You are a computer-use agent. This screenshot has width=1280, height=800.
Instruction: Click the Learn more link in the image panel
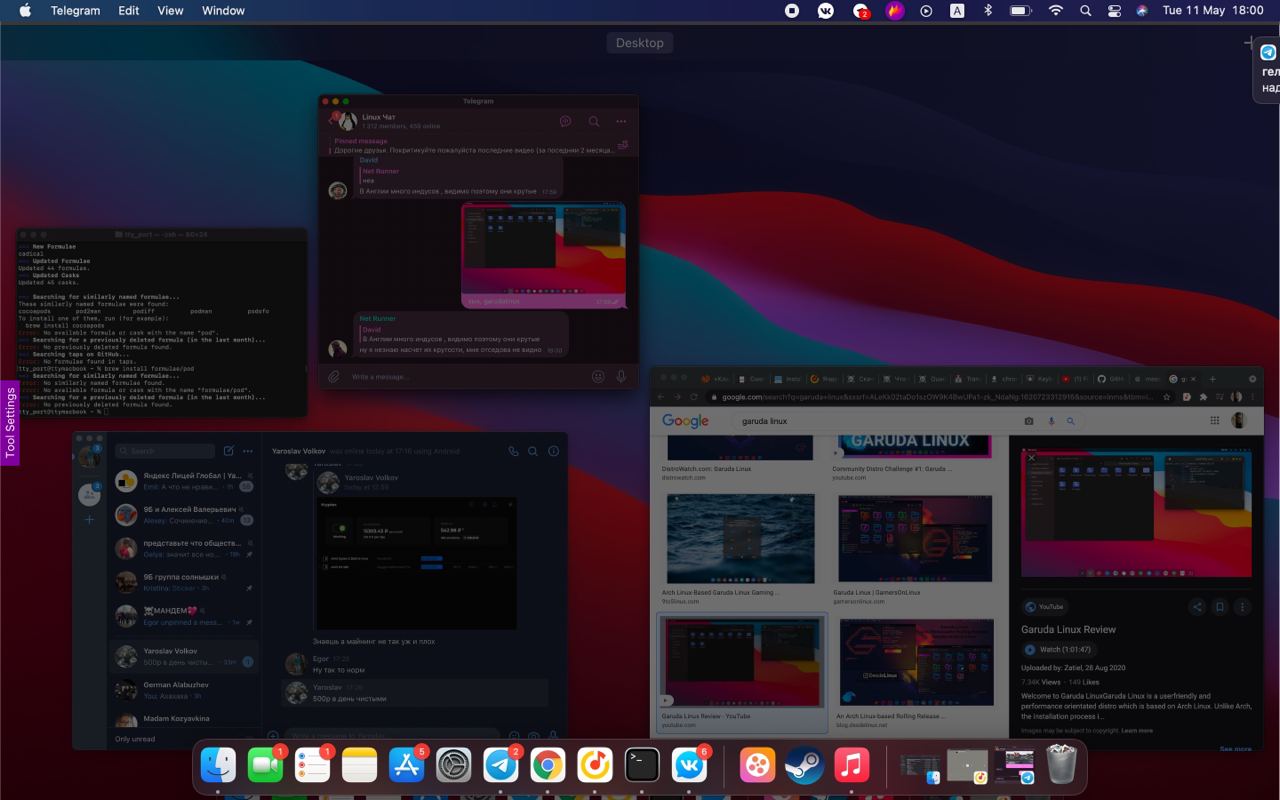click(1137, 731)
